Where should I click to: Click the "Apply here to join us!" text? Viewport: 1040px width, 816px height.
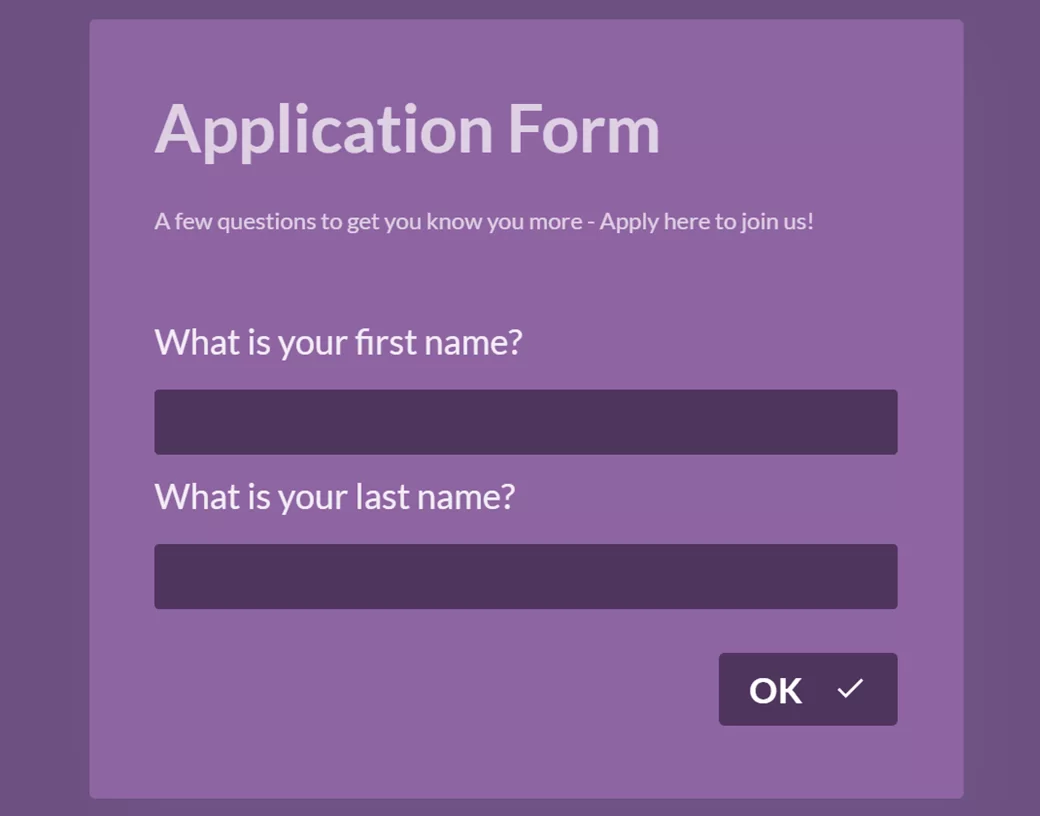click(706, 221)
